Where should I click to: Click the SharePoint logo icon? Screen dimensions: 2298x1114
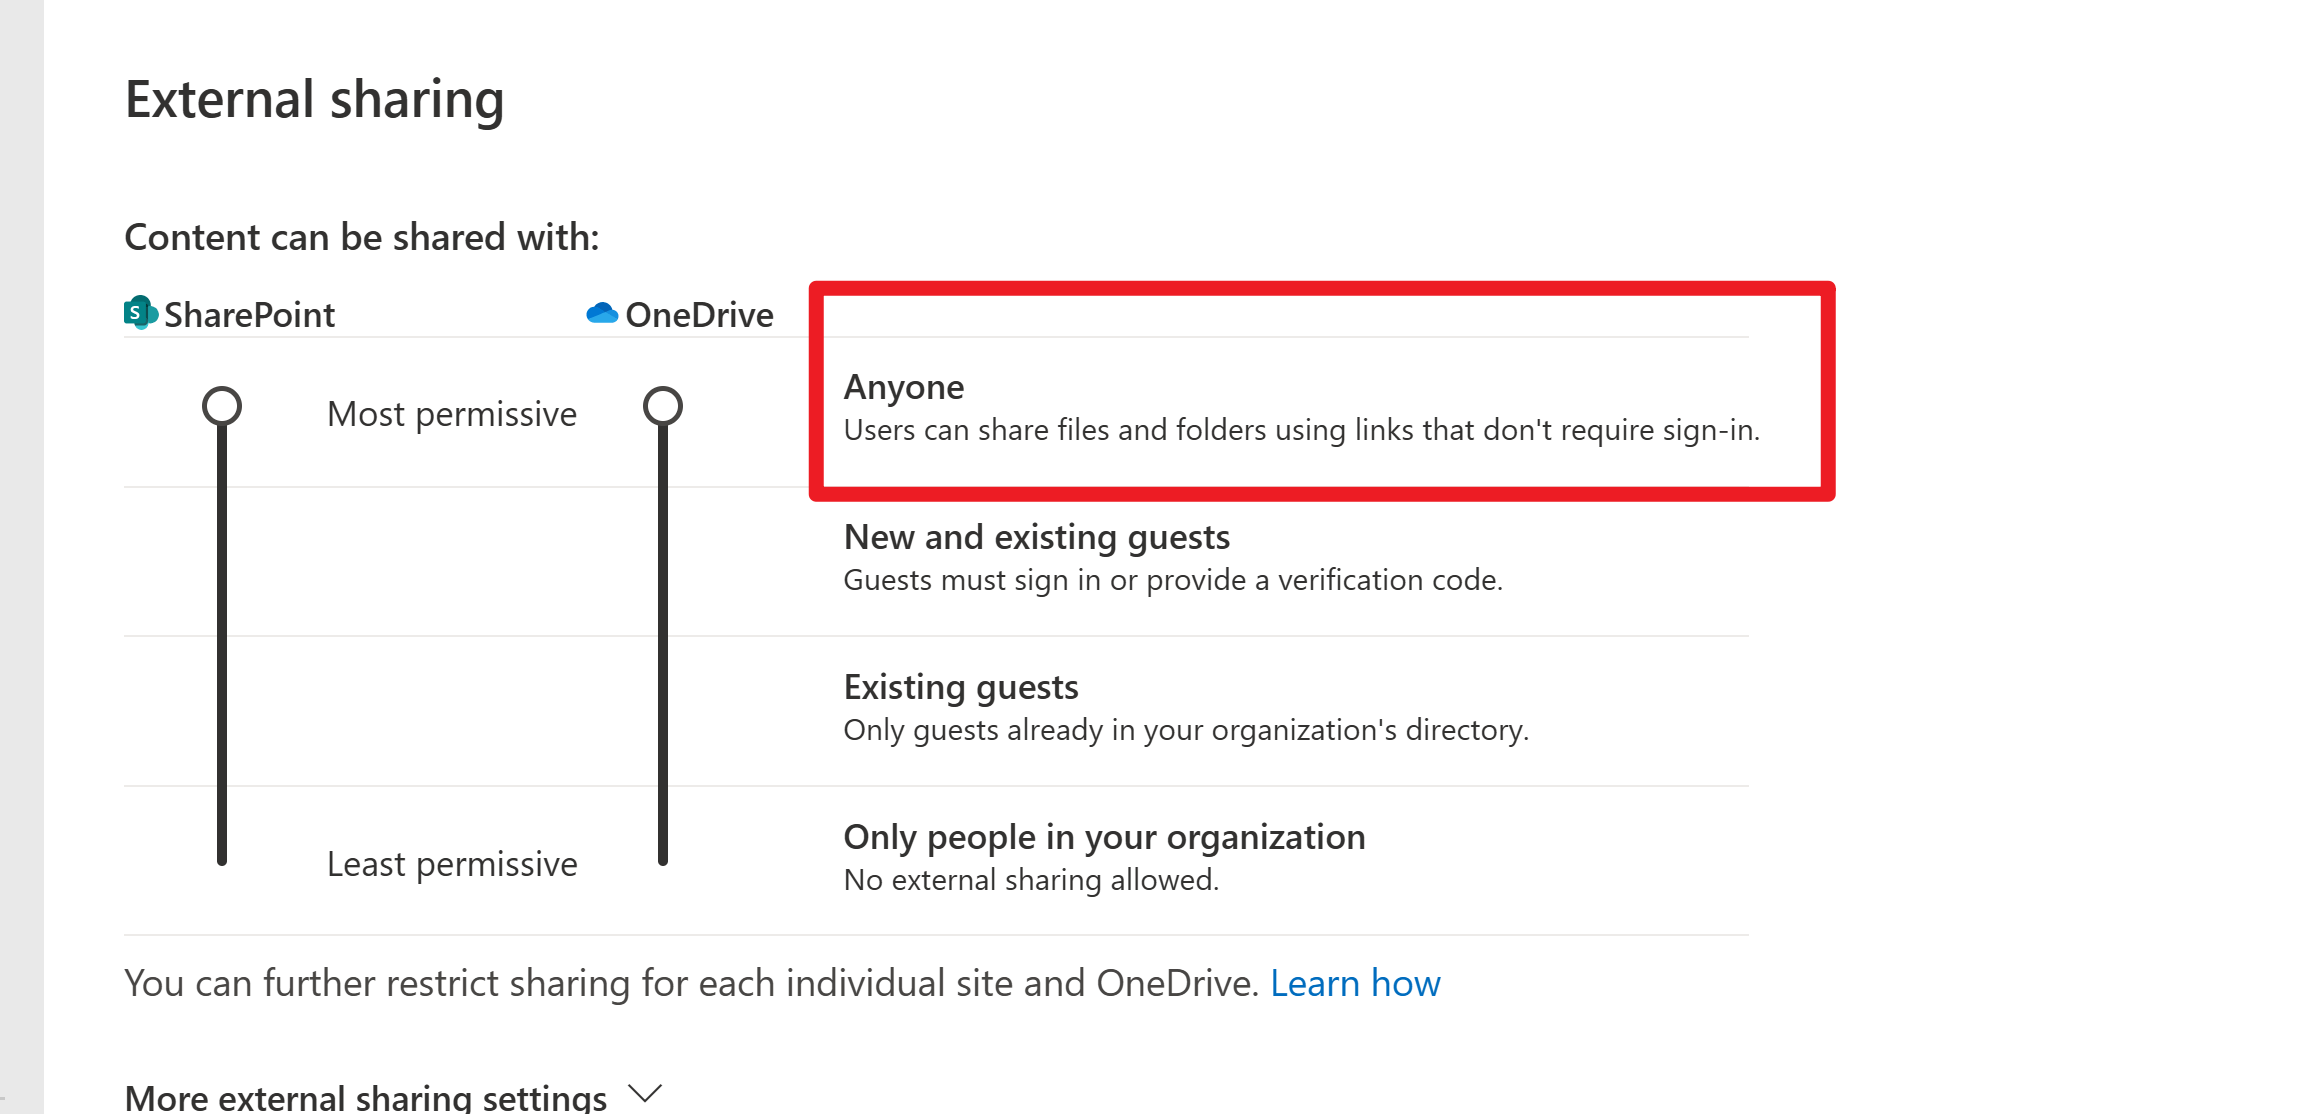point(140,313)
